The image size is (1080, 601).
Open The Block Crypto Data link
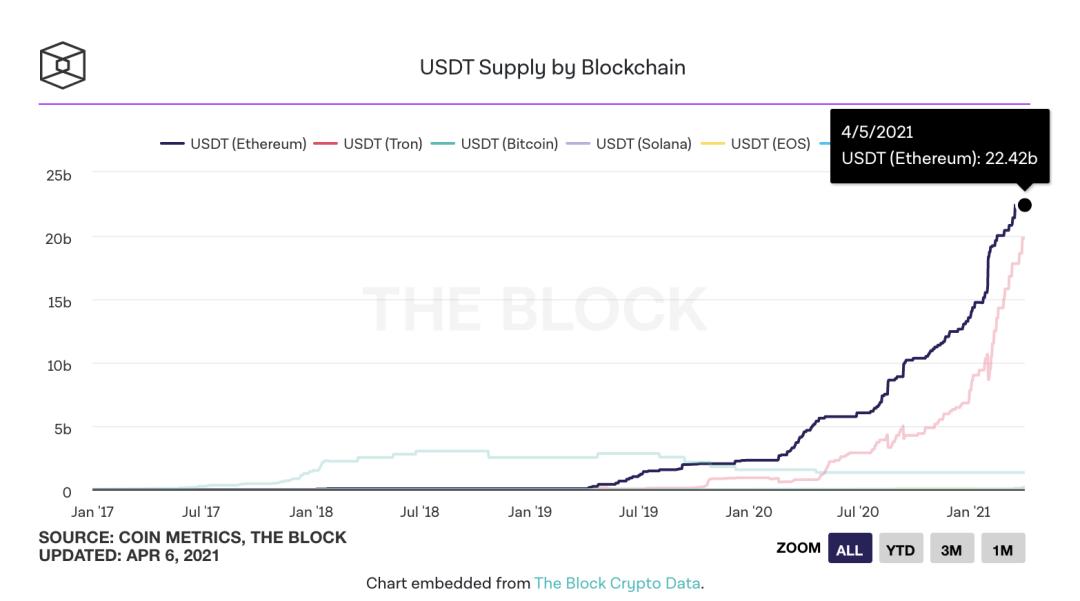617,583
